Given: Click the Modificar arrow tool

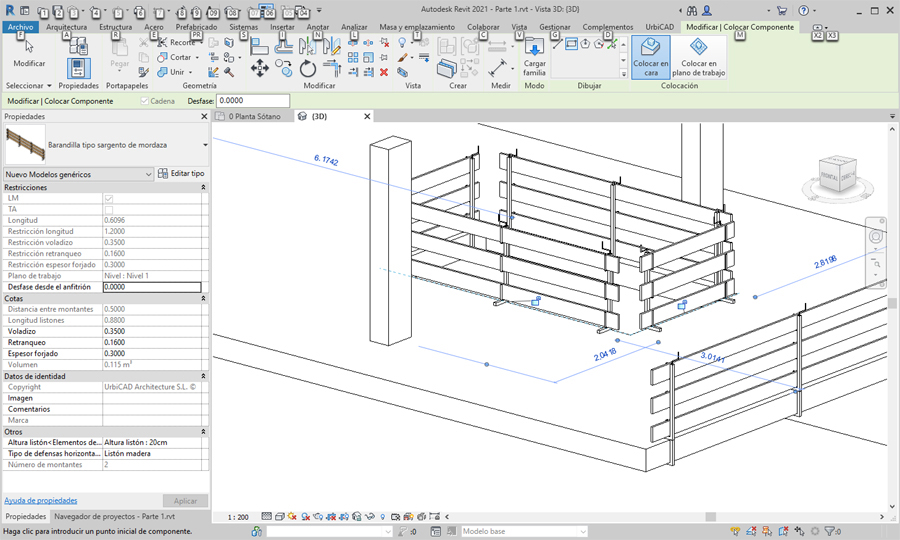Looking at the screenshot, I should 29,52.
